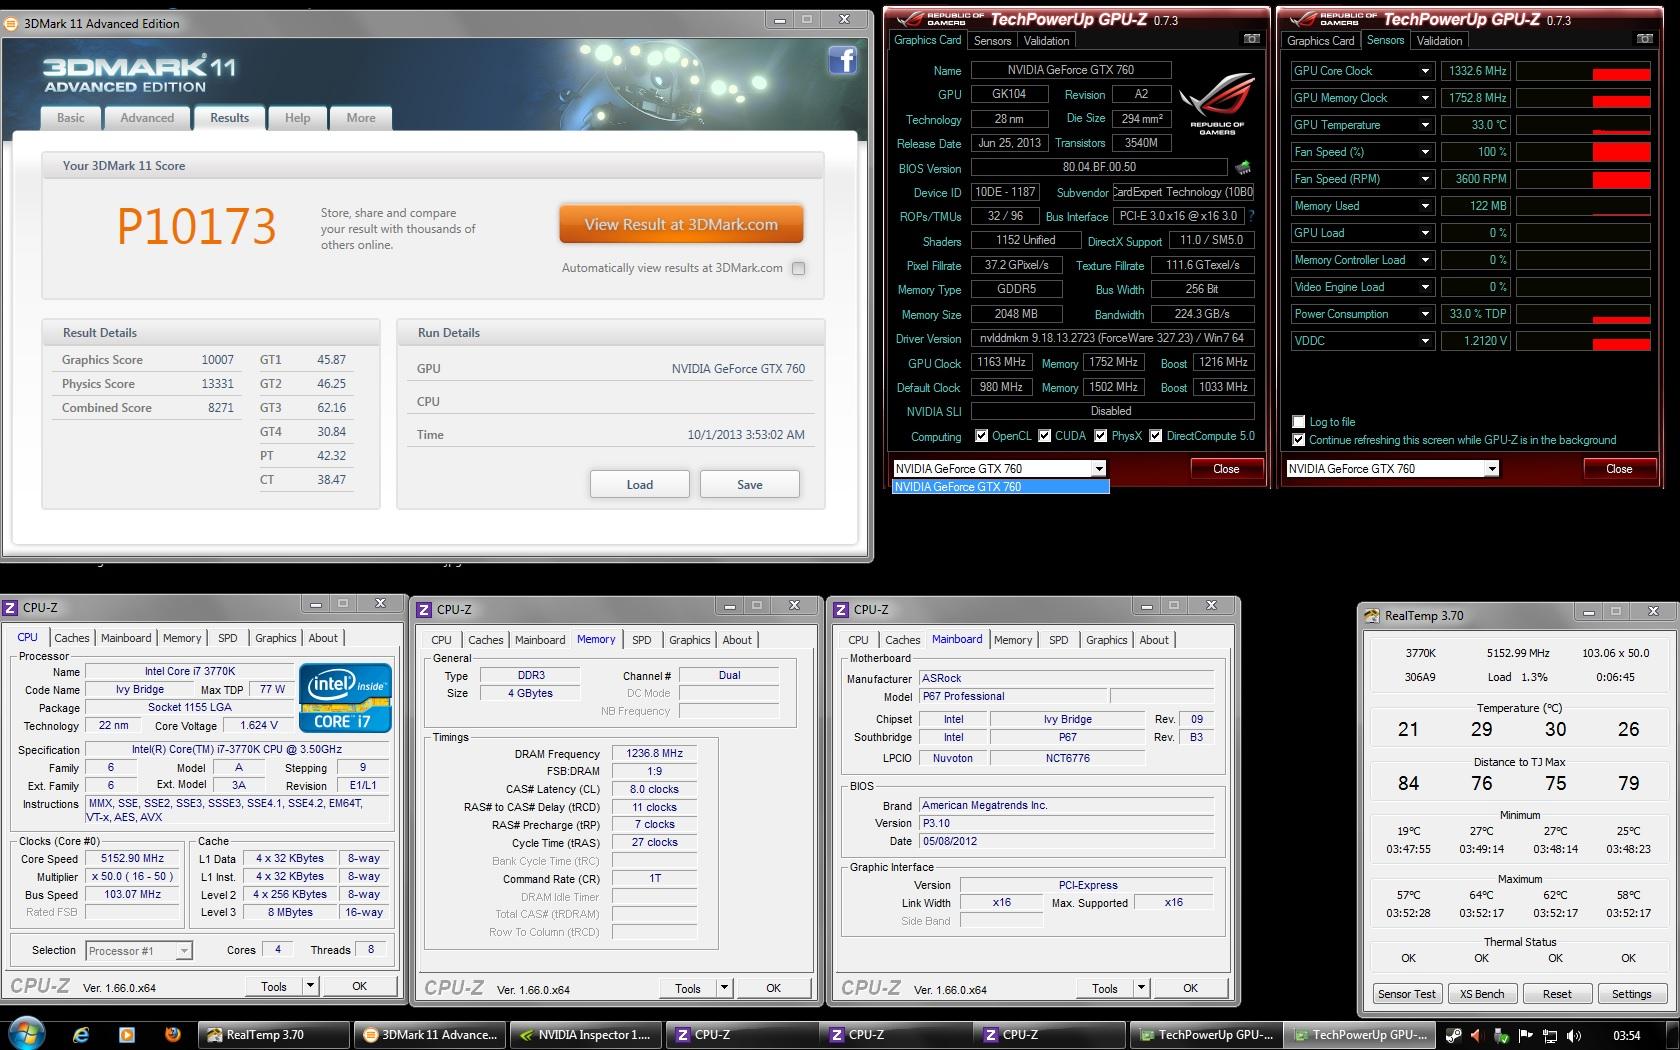Launch Windows Media Player from taskbar
The image size is (1680, 1050).
pyautogui.click(x=126, y=1035)
